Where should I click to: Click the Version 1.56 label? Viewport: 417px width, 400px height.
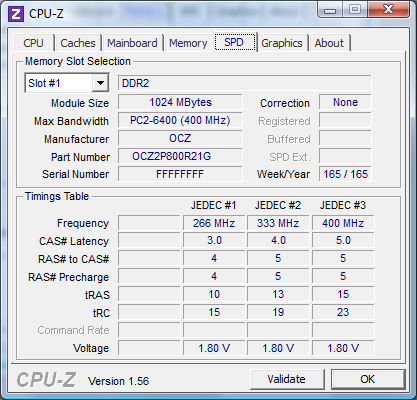point(118,381)
